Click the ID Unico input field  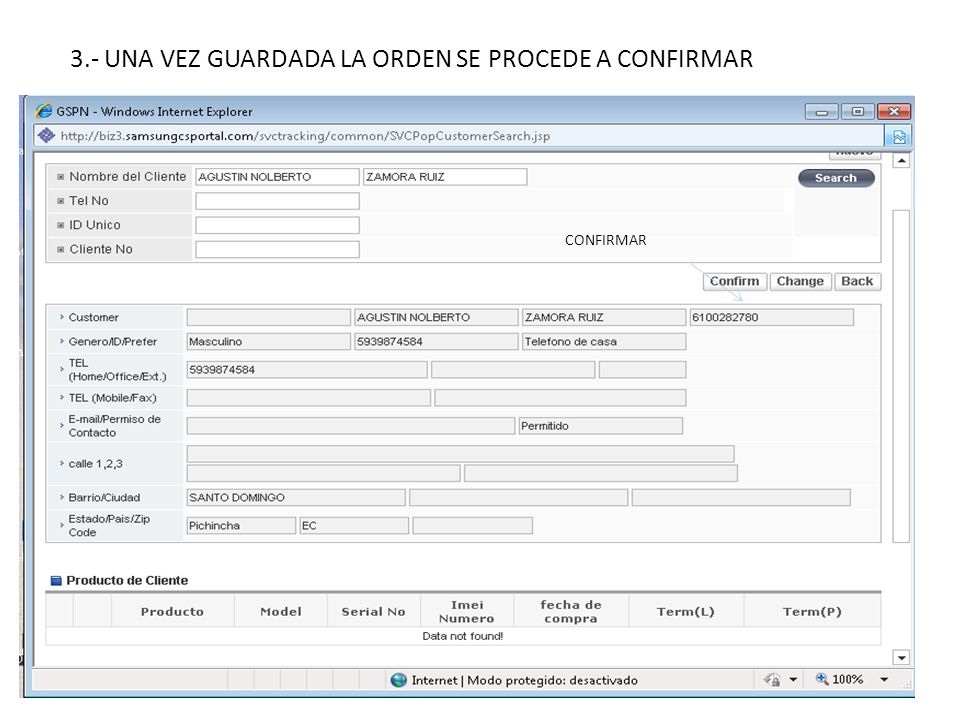click(x=277, y=225)
